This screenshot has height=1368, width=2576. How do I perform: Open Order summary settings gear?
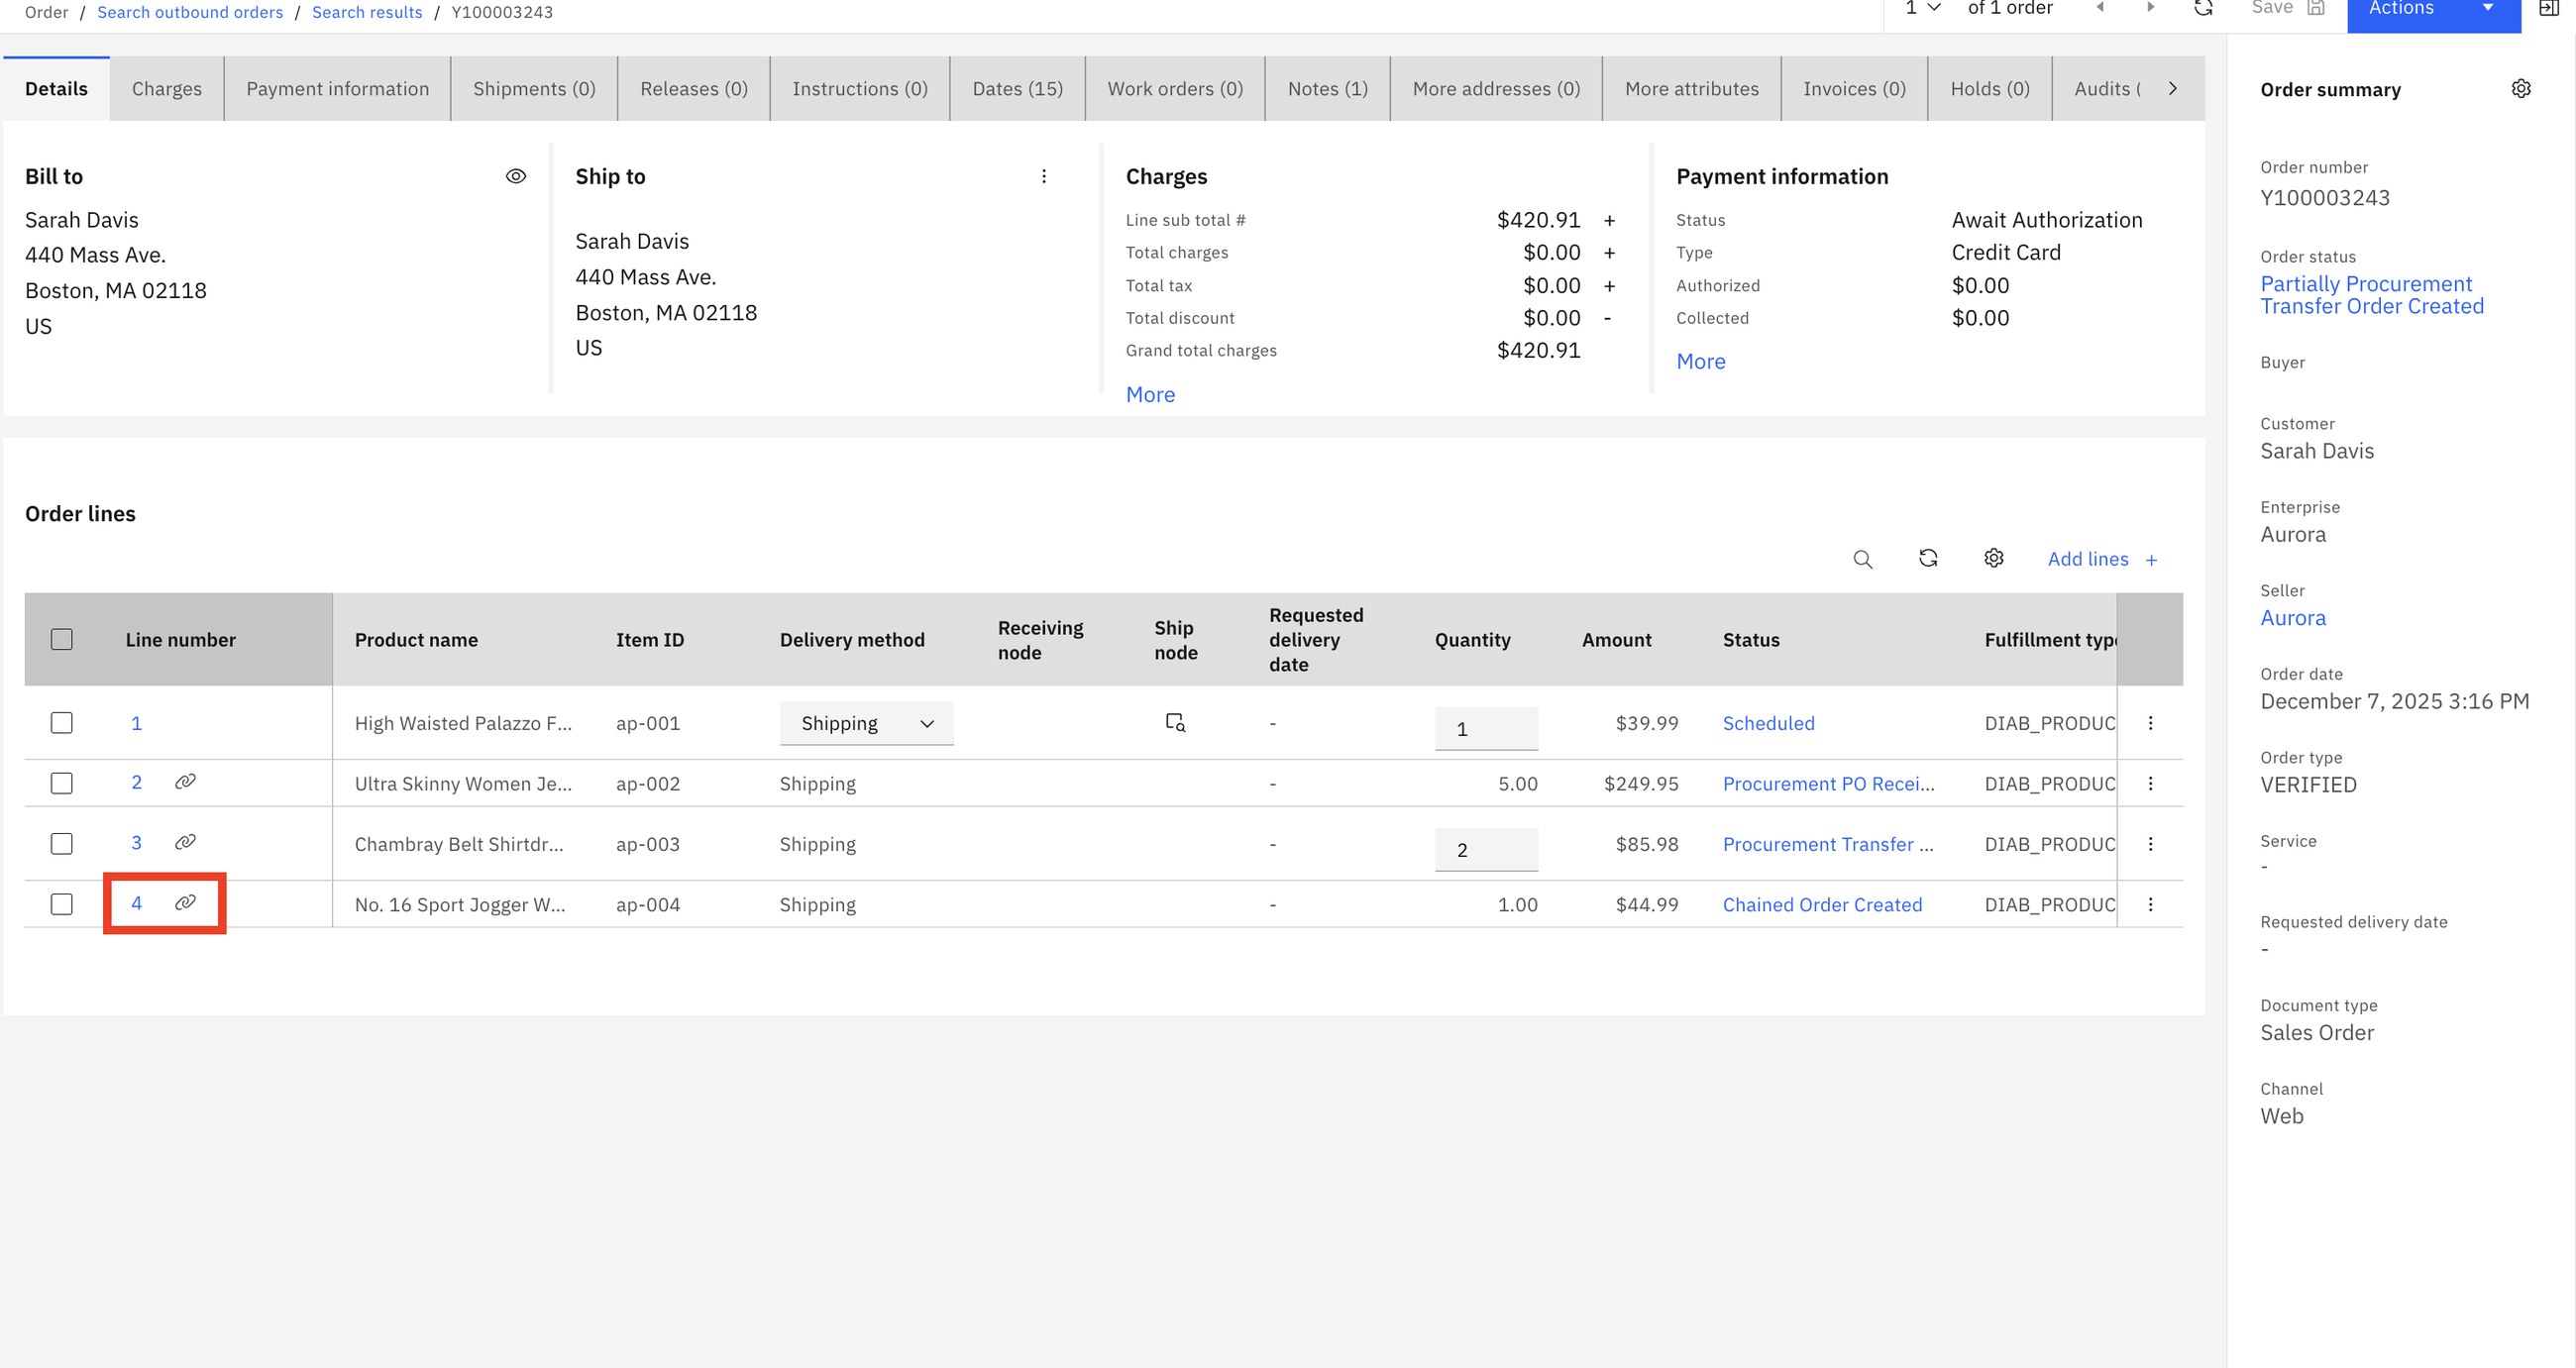[2521, 89]
